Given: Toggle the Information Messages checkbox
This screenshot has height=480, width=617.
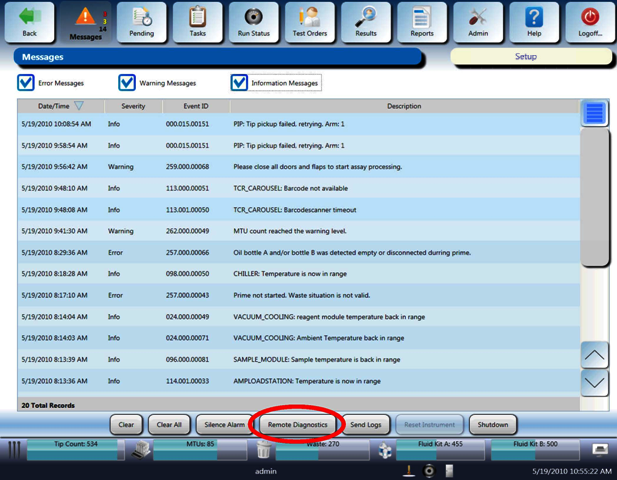Looking at the screenshot, I should pos(239,82).
